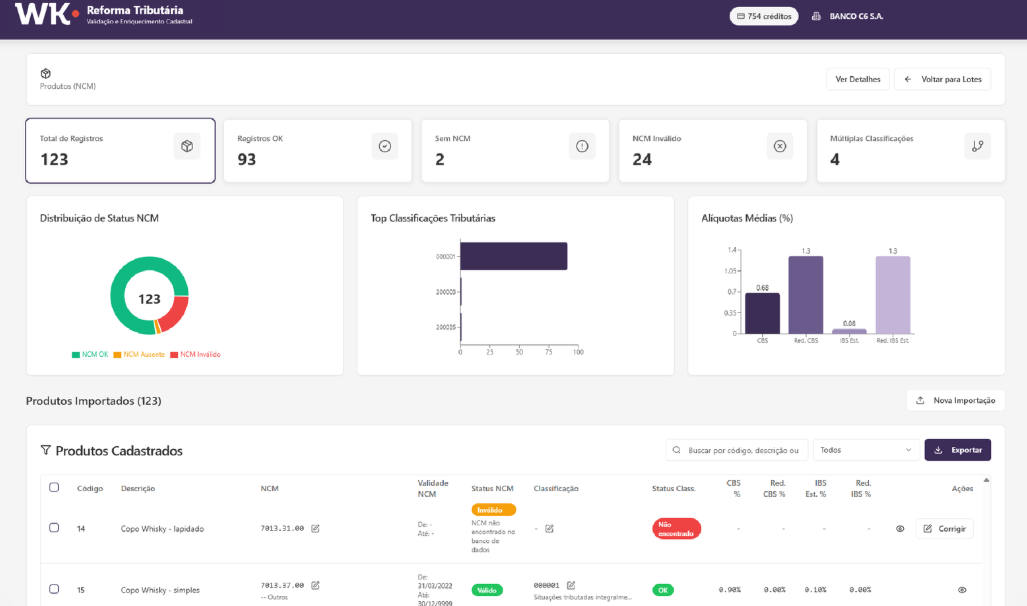
Task: Click the NCM Inválido card's X circle icon
Action: point(780,146)
